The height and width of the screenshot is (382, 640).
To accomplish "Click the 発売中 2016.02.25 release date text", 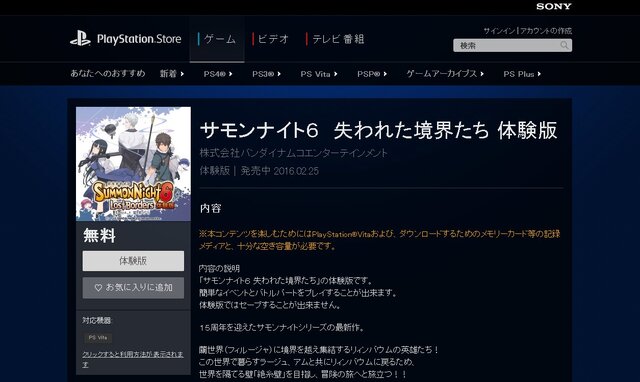I will click(x=280, y=171).
